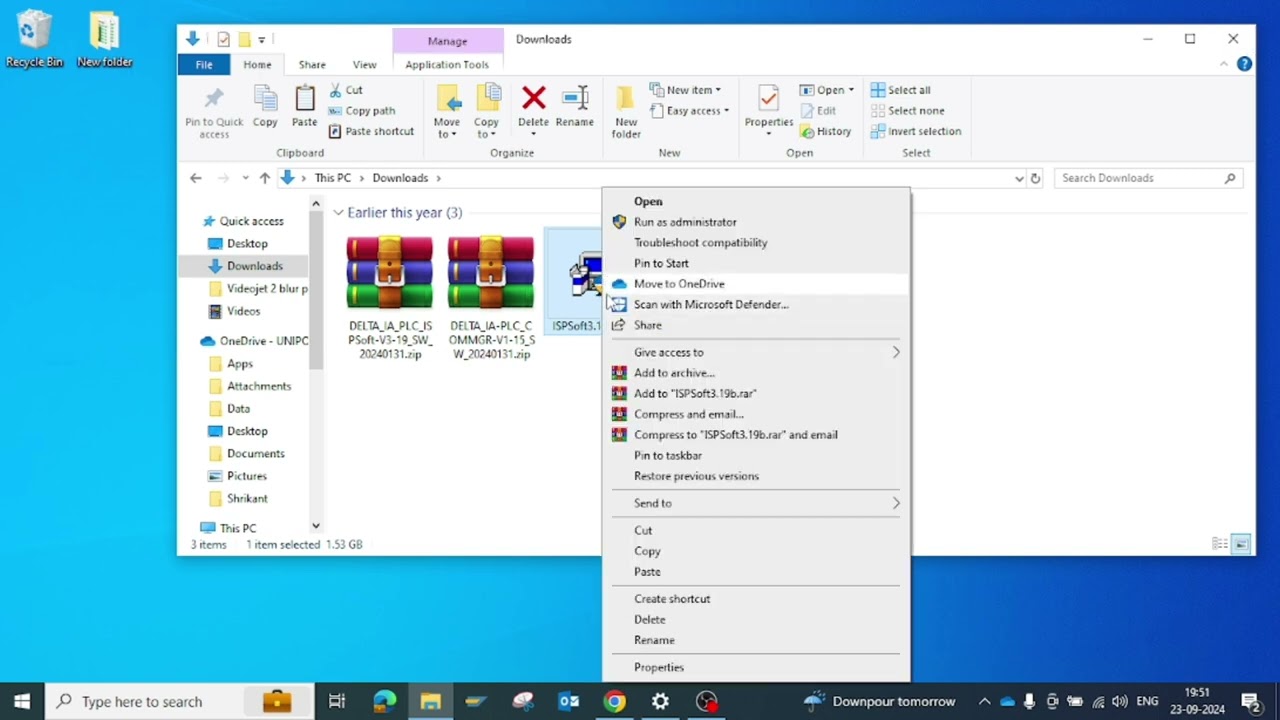The height and width of the screenshot is (720, 1280).
Task: Refresh the Downloads folder
Action: pos(1035,178)
